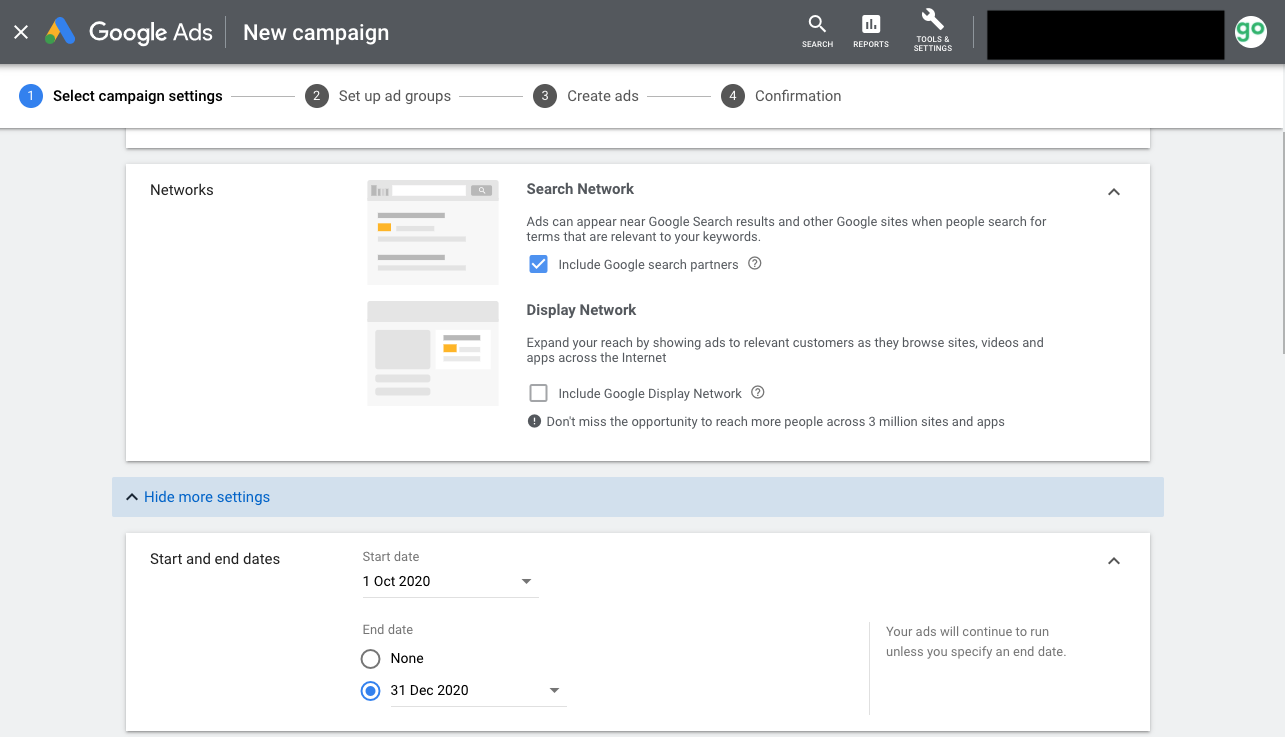Close the new campaign editor
1285x737 pixels.
(21, 32)
